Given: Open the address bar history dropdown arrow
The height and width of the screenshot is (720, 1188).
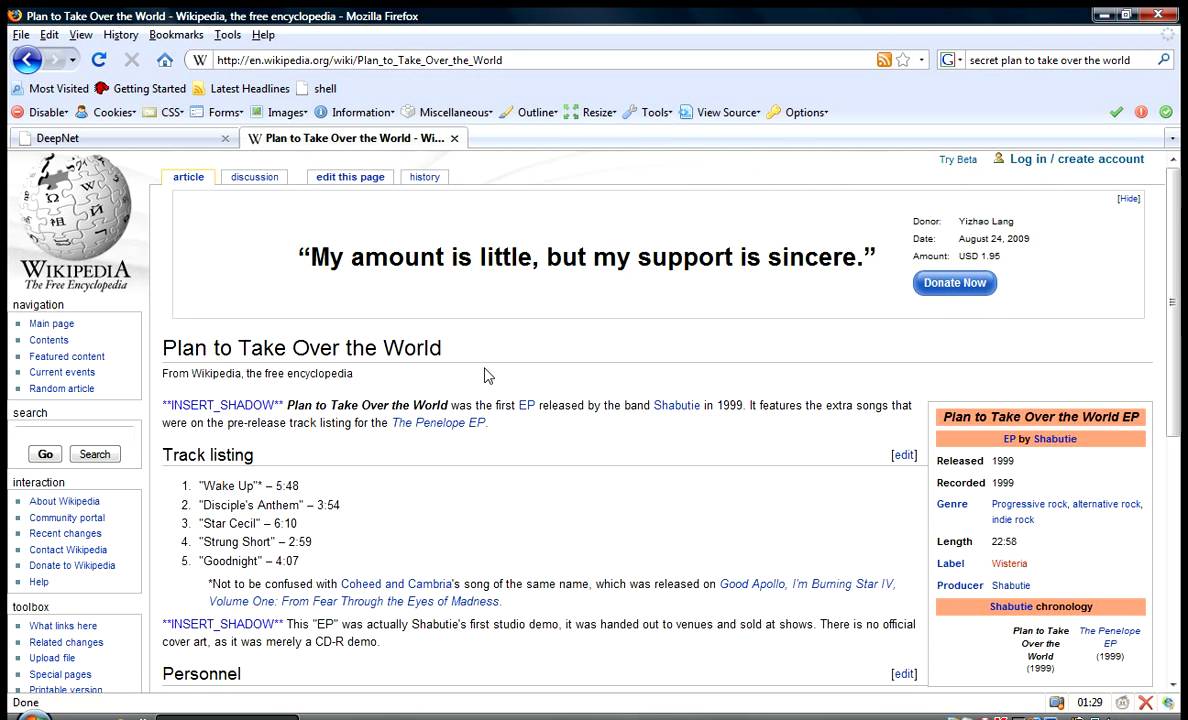Looking at the screenshot, I should (x=921, y=60).
